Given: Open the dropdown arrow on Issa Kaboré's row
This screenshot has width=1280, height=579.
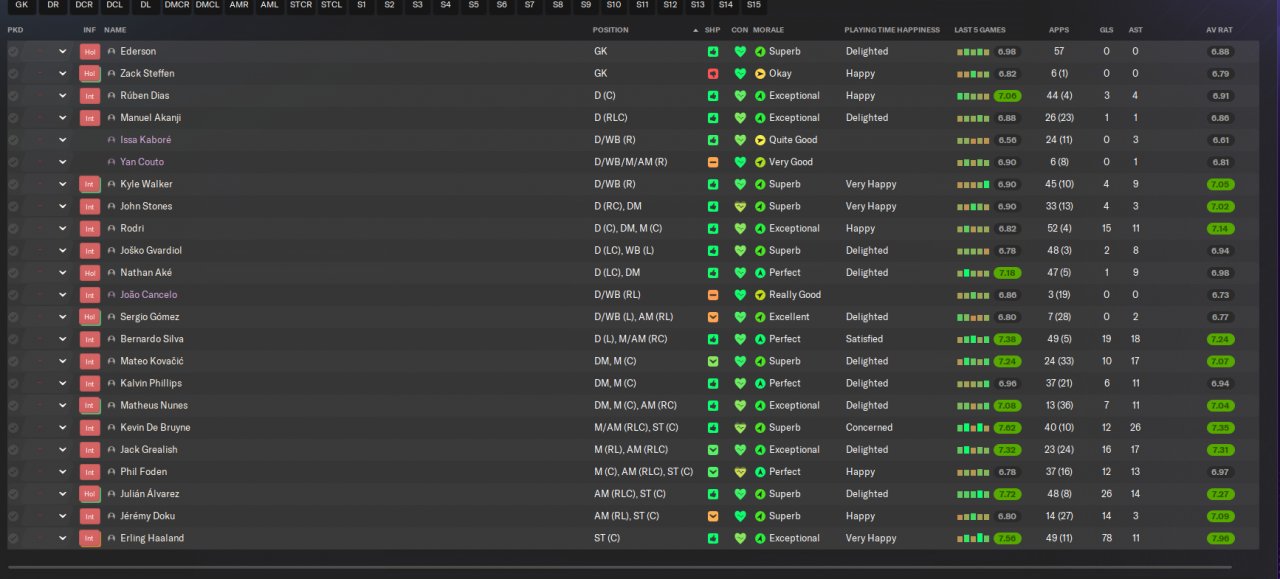Looking at the screenshot, I should pos(62,140).
